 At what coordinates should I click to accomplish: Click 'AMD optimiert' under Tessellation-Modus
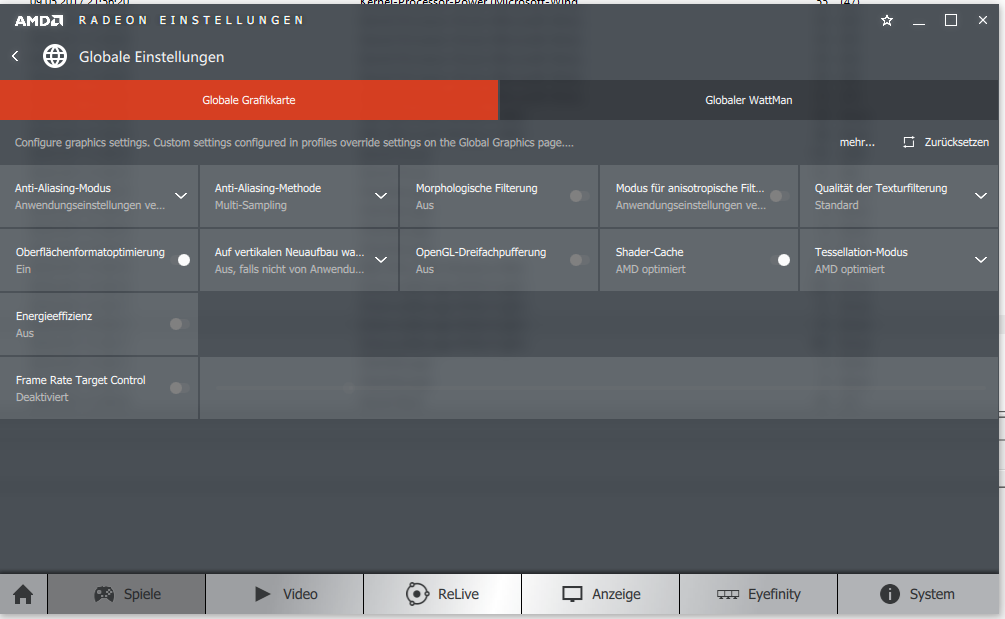click(849, 269)
